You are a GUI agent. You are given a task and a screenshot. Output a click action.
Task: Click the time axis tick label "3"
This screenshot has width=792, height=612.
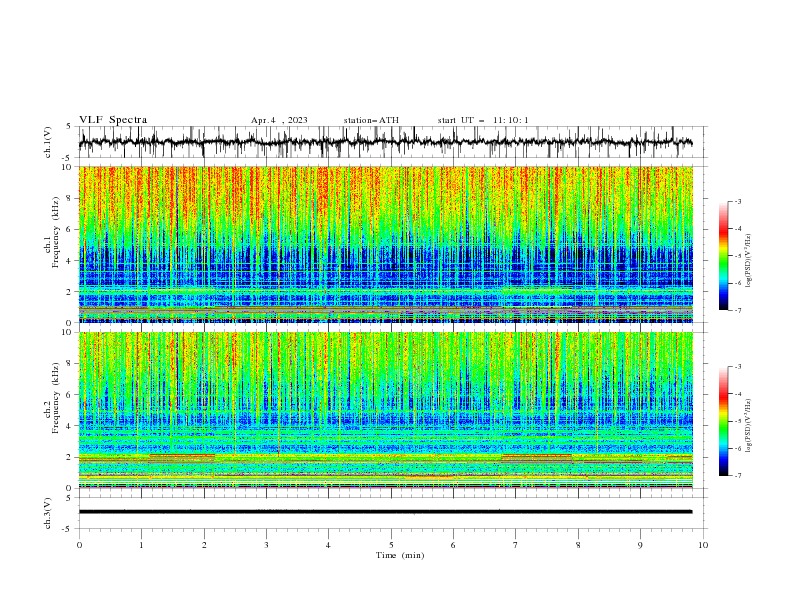coord(266,545)
